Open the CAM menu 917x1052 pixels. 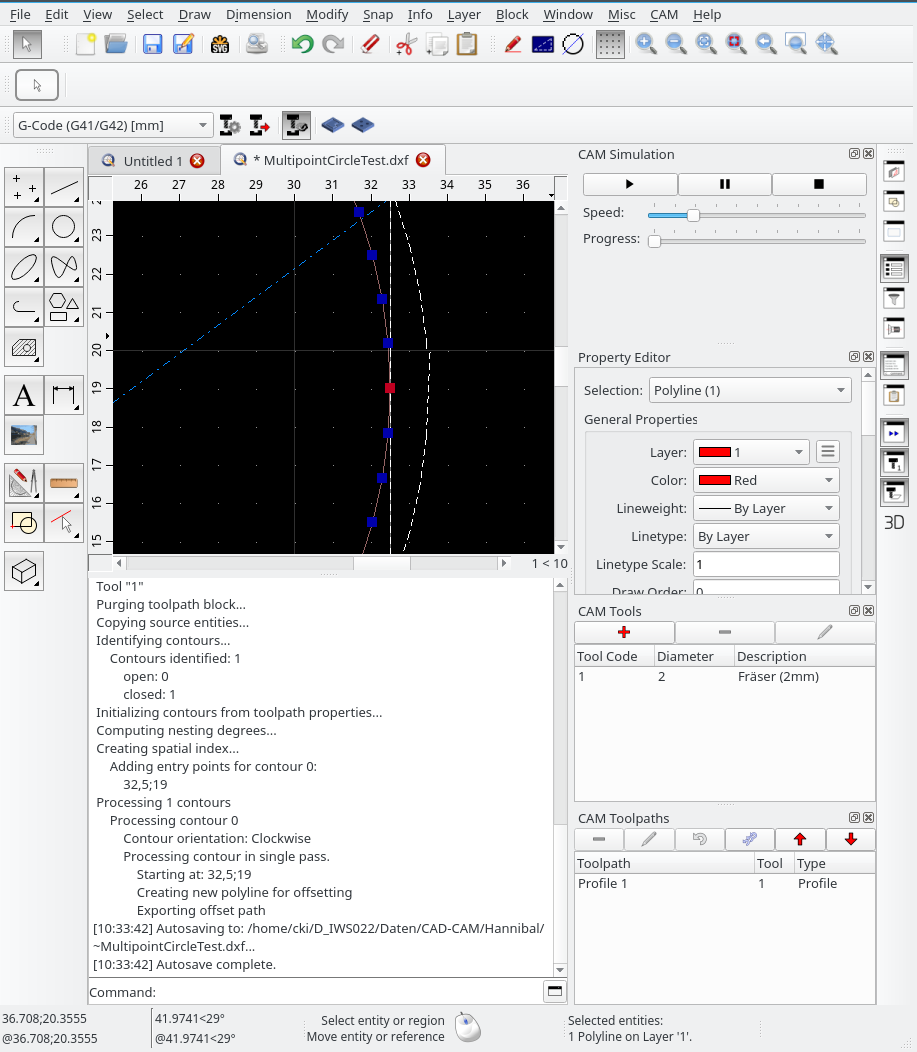(x=663, y=15)
